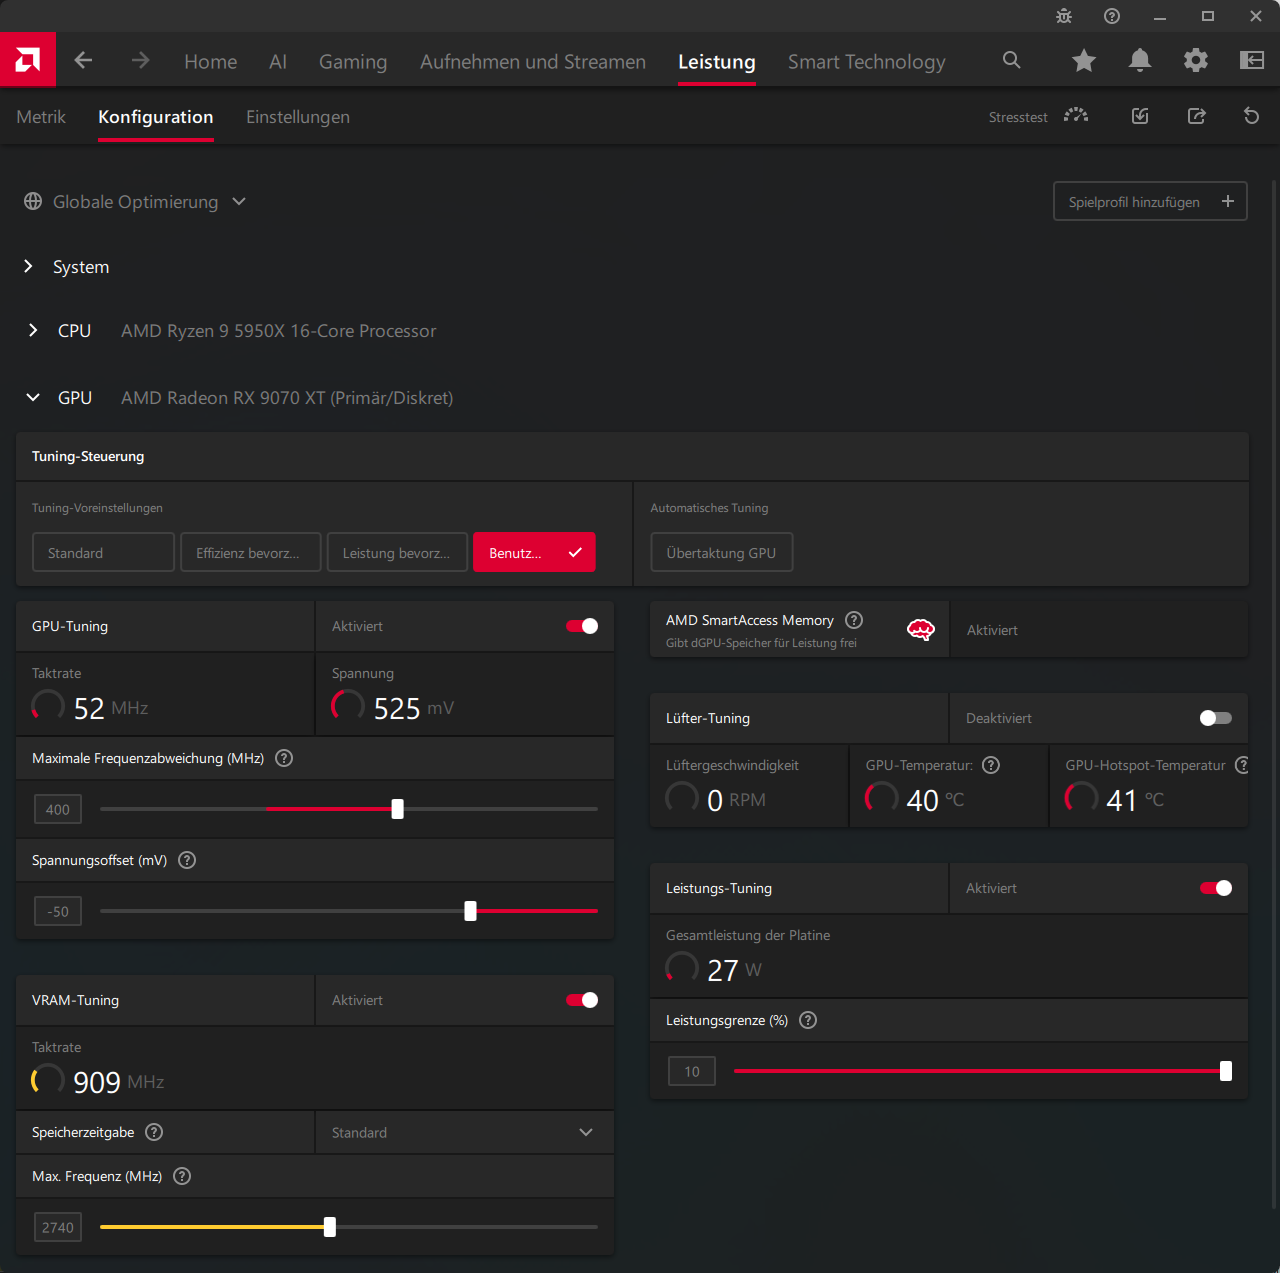This screenshot has height=1273, width=1280.
Task: Start the Stresstest gauge icon
Action: 1076,116
